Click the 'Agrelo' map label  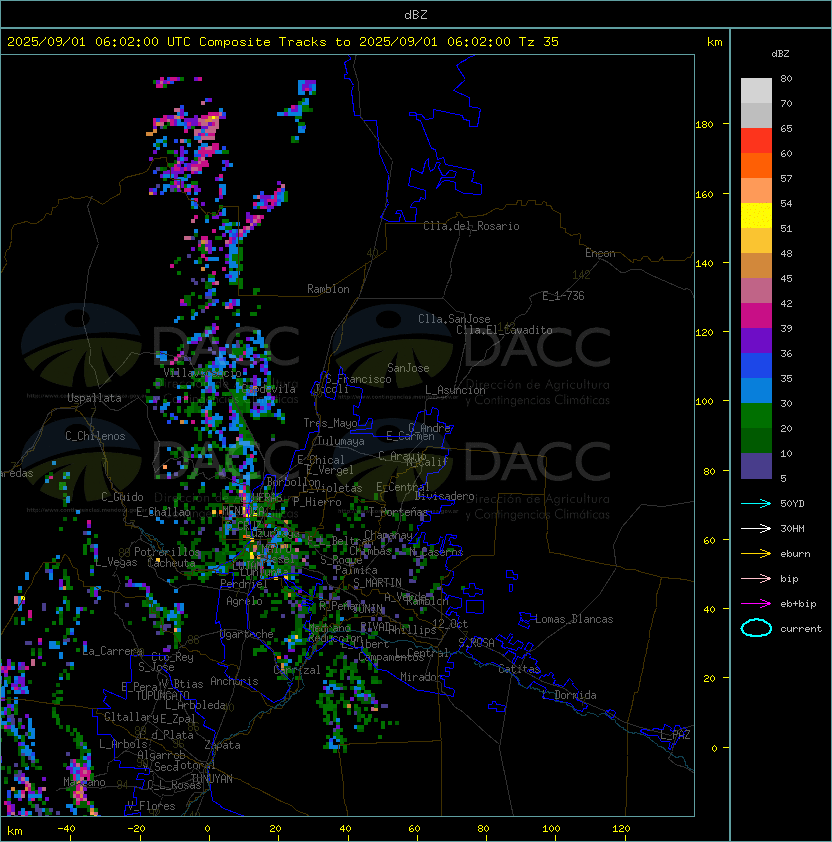click(x=244, y=601)
